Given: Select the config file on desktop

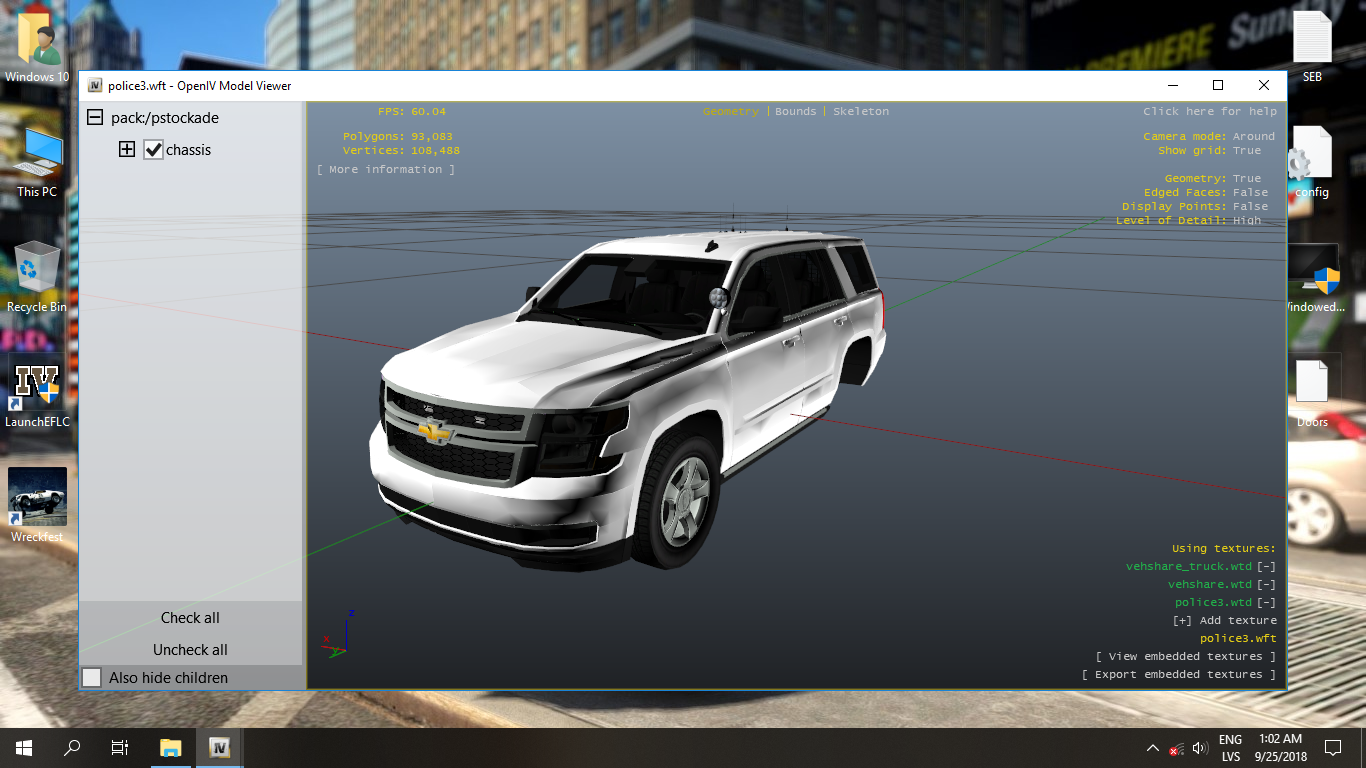Looking at the screenshot, I should pos(1312,163).
